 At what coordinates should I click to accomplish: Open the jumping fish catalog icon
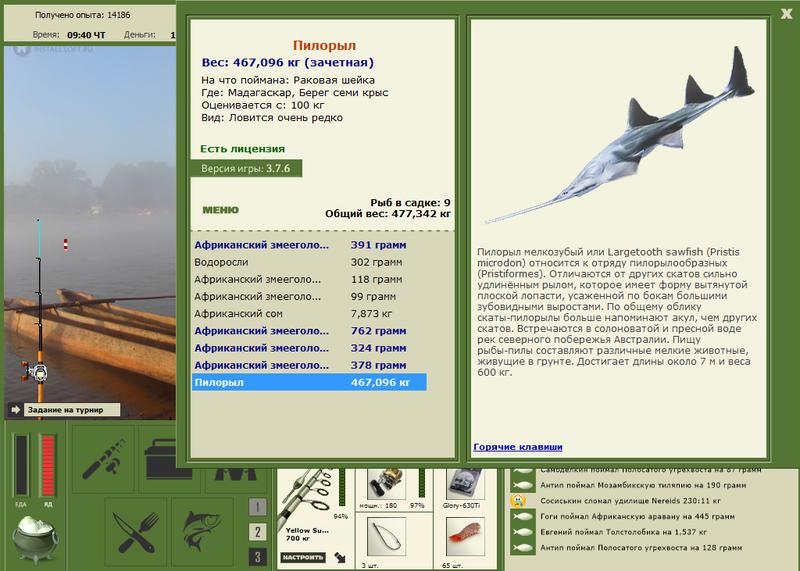click(202, 532)
